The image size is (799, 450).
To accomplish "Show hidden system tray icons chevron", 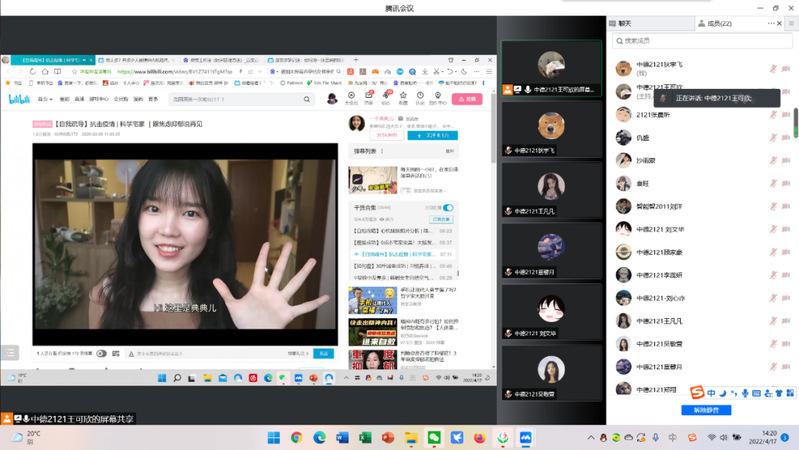I will coord(592,438).
